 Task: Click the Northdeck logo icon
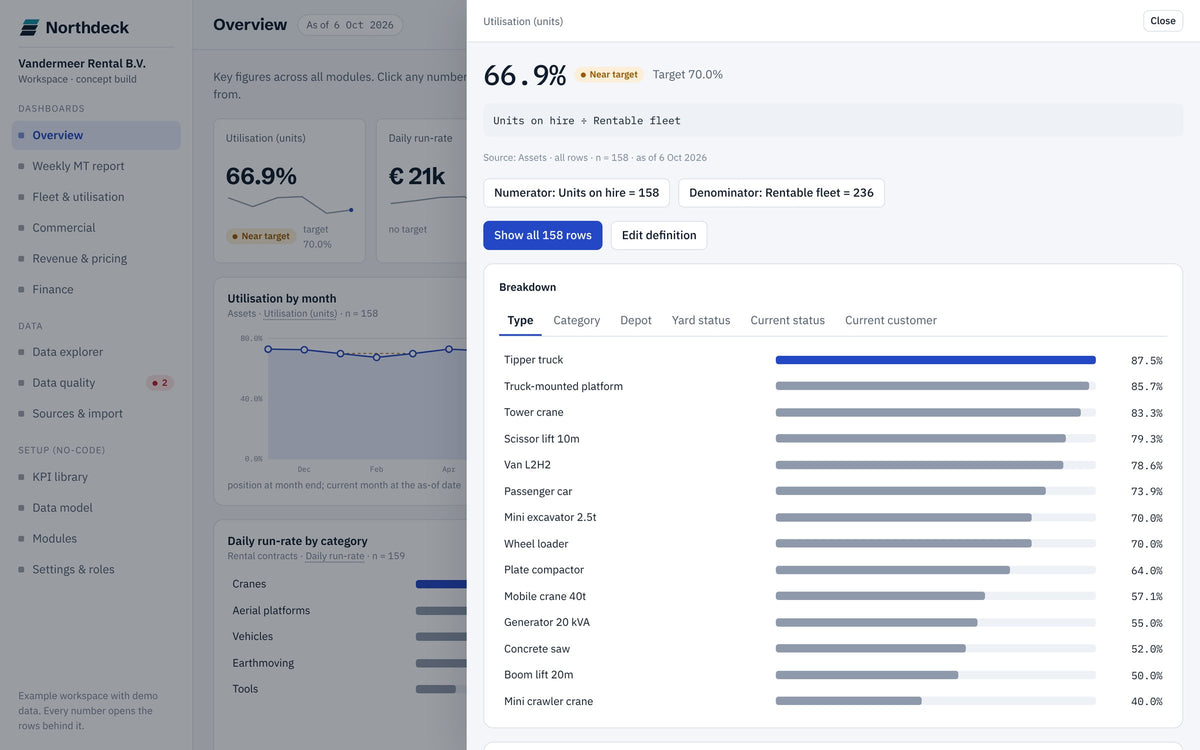point(29,28)
